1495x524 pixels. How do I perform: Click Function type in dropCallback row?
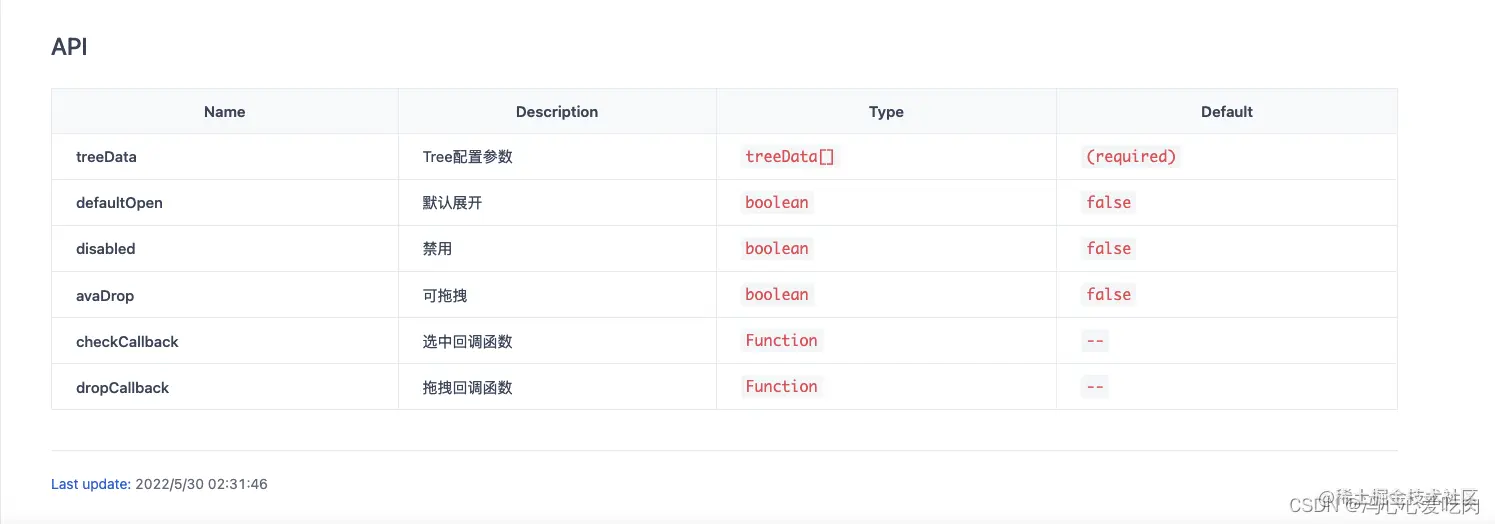(x=782, y=387)
